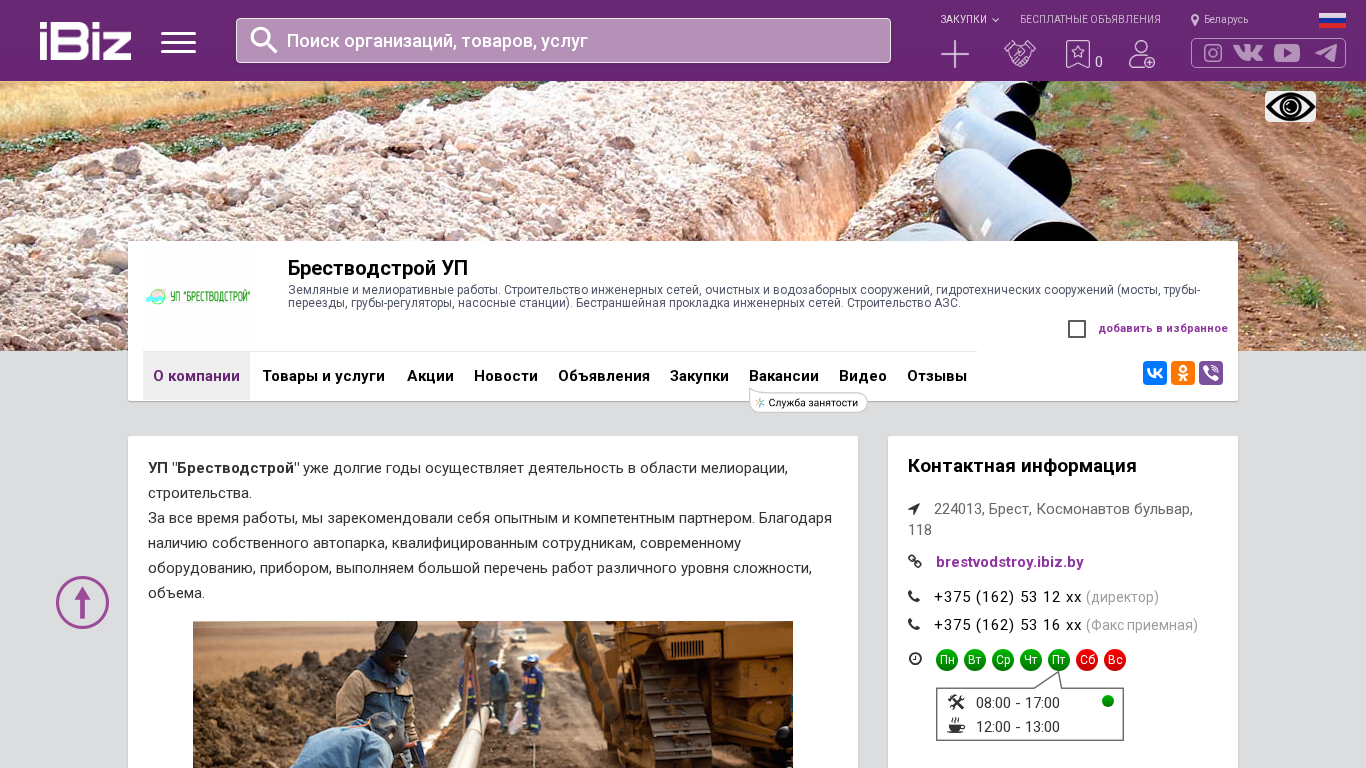Focus the organizations search field
Image resolution: width=1366 pixels, height=768 pixels.
[x=563, y=40]
